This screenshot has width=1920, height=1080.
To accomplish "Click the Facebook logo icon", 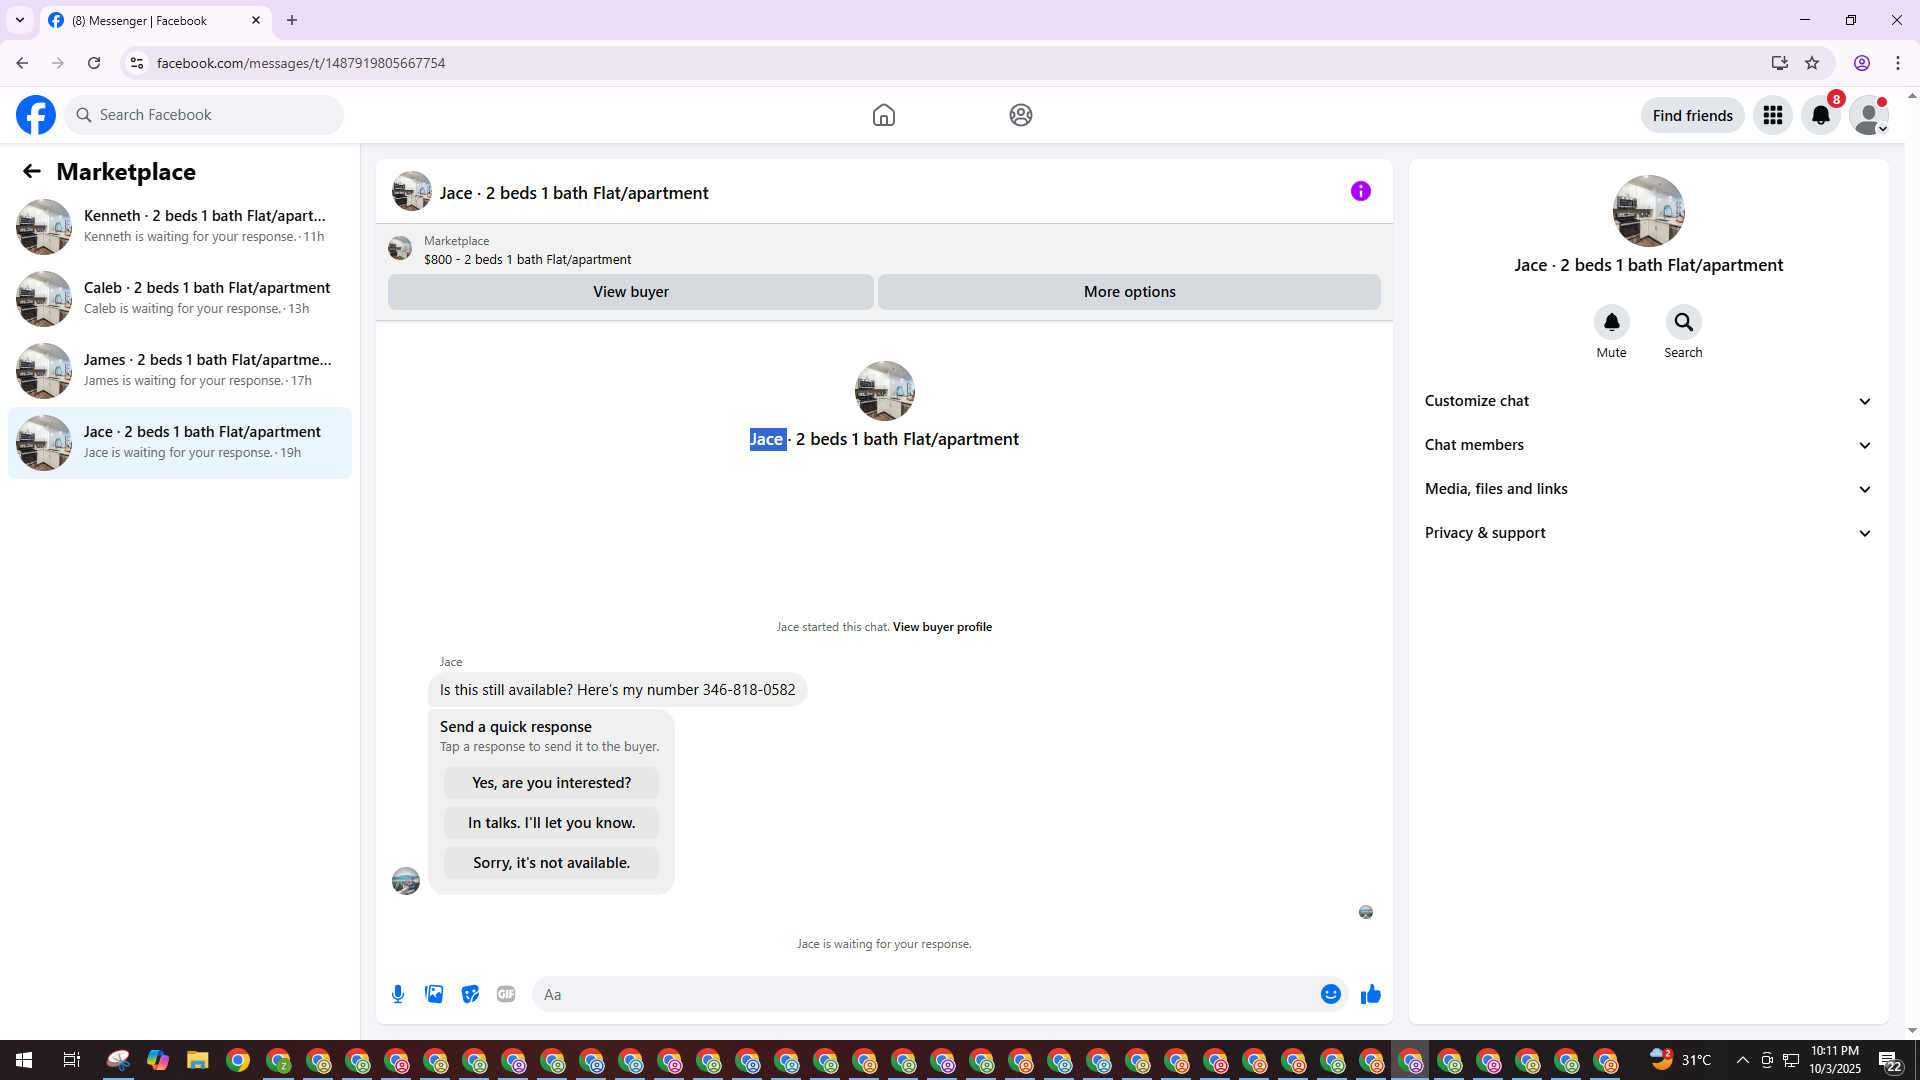I will tap(36, 115).
